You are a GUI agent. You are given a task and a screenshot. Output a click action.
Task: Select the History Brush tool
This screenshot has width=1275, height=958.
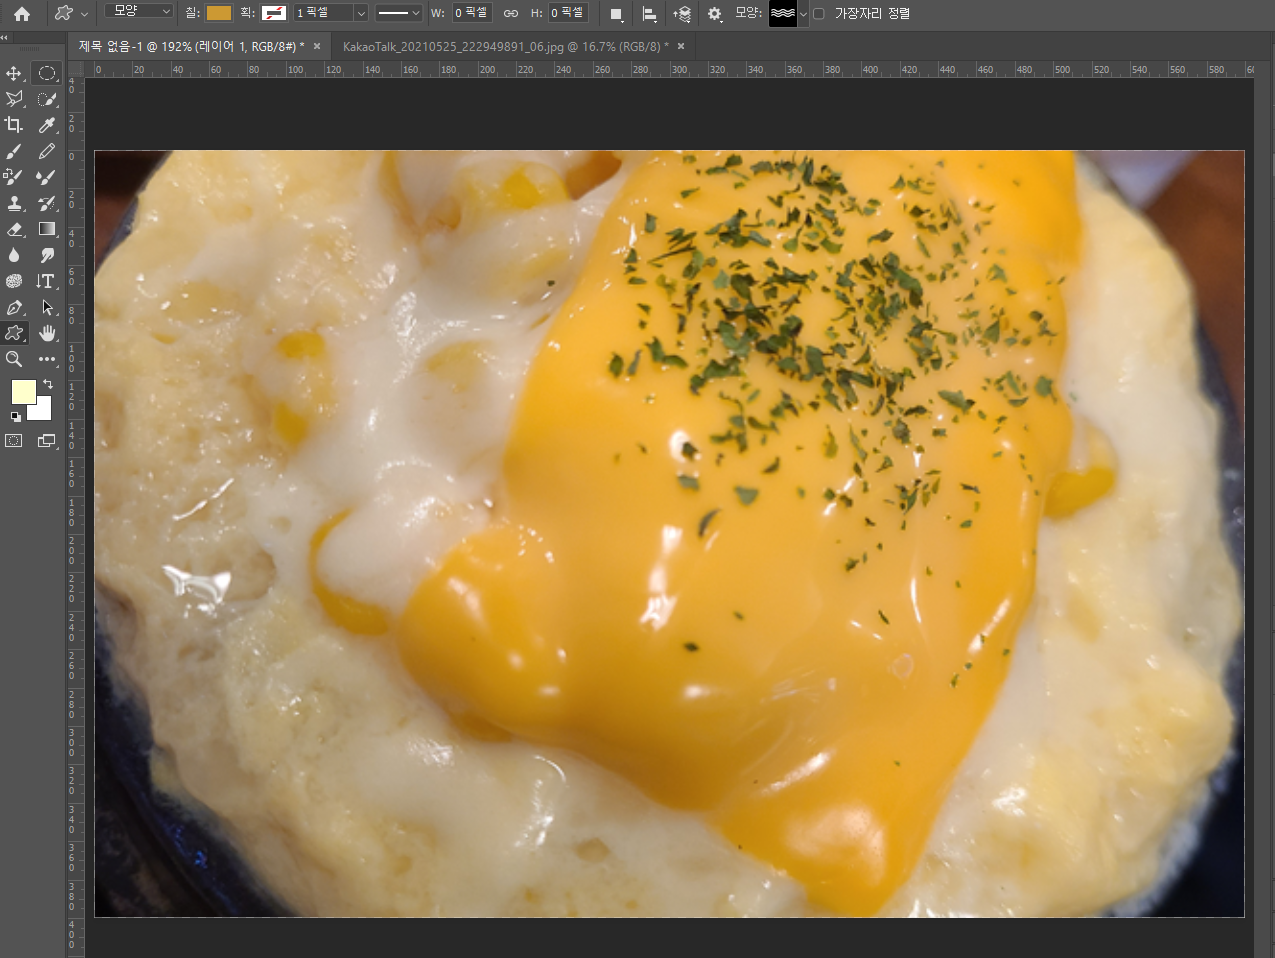47,203
